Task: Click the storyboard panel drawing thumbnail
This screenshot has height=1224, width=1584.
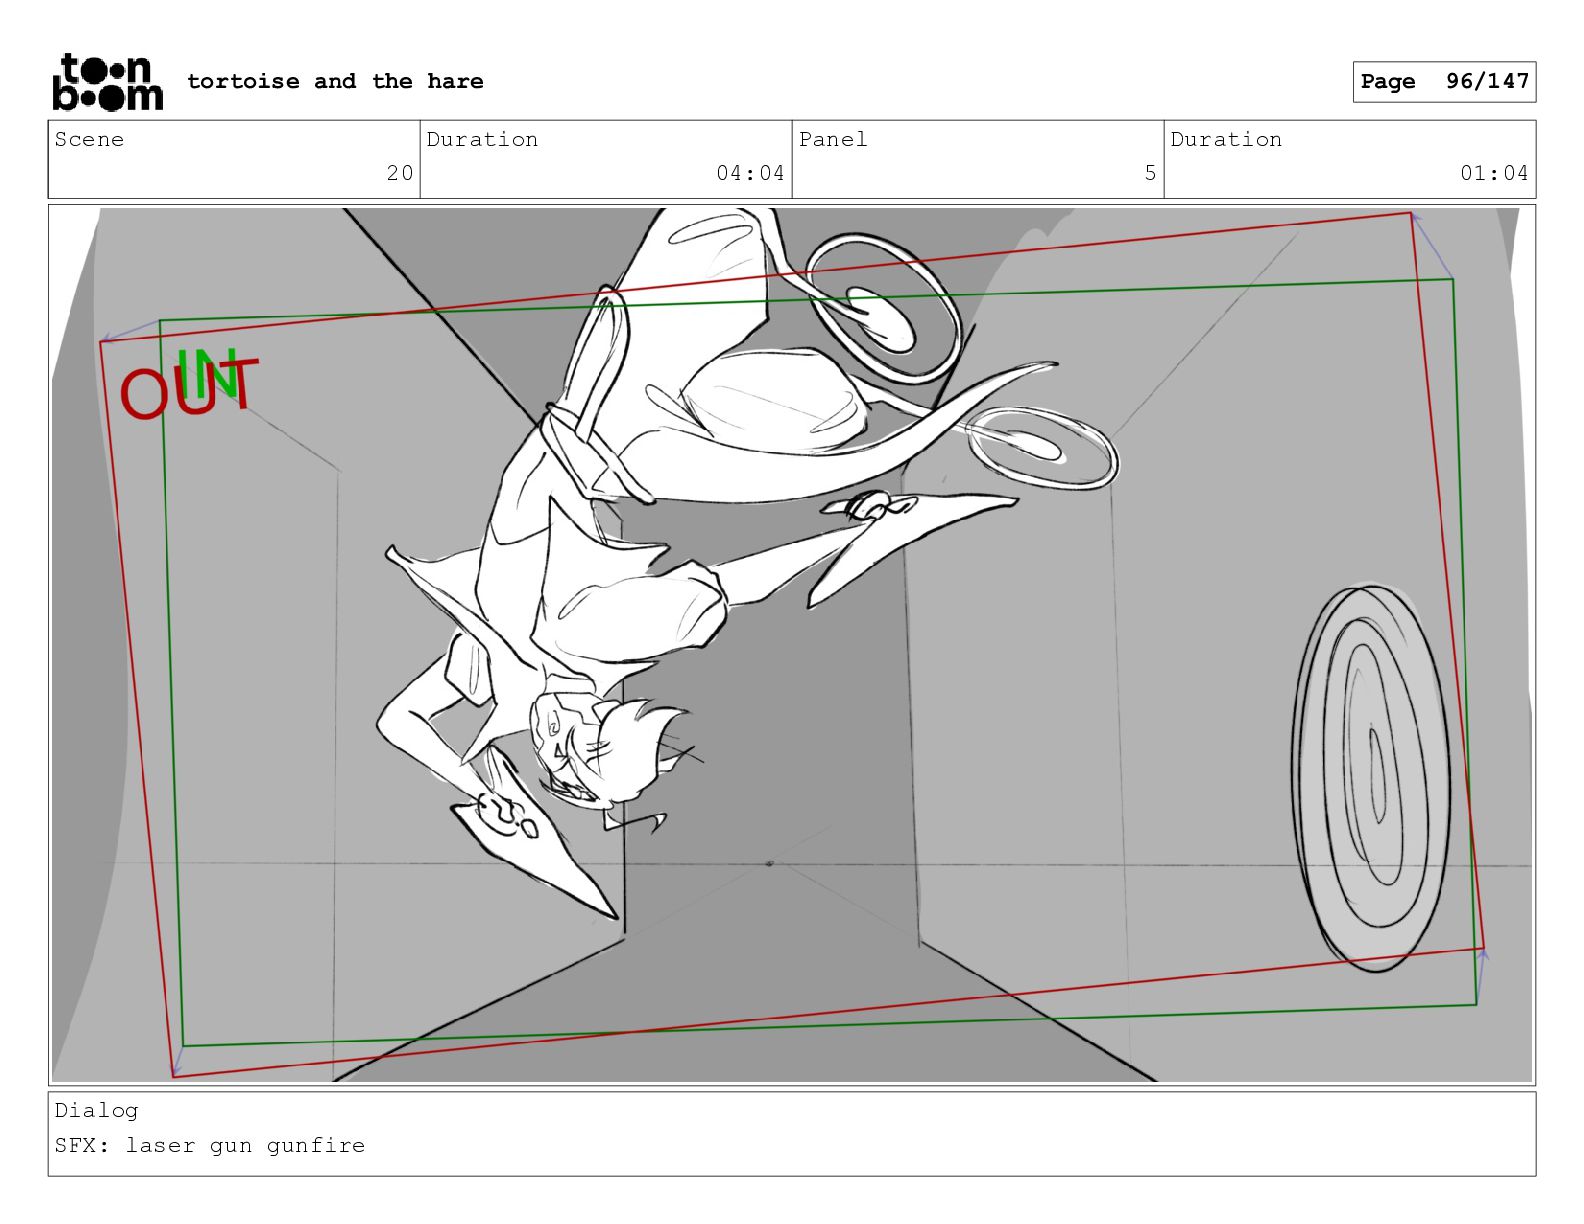Action: click(792, 645)
